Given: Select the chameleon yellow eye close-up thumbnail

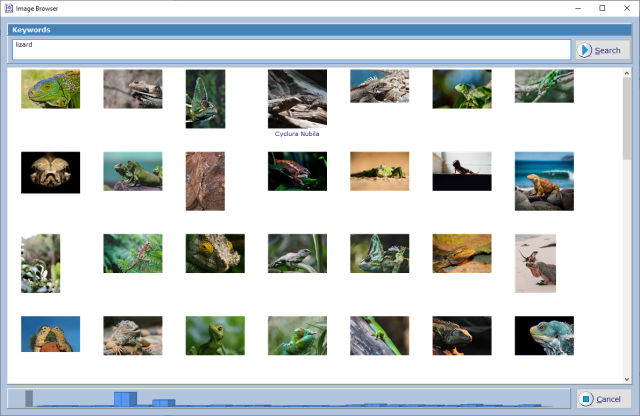Looking at the screenshot, I should 215,254.
